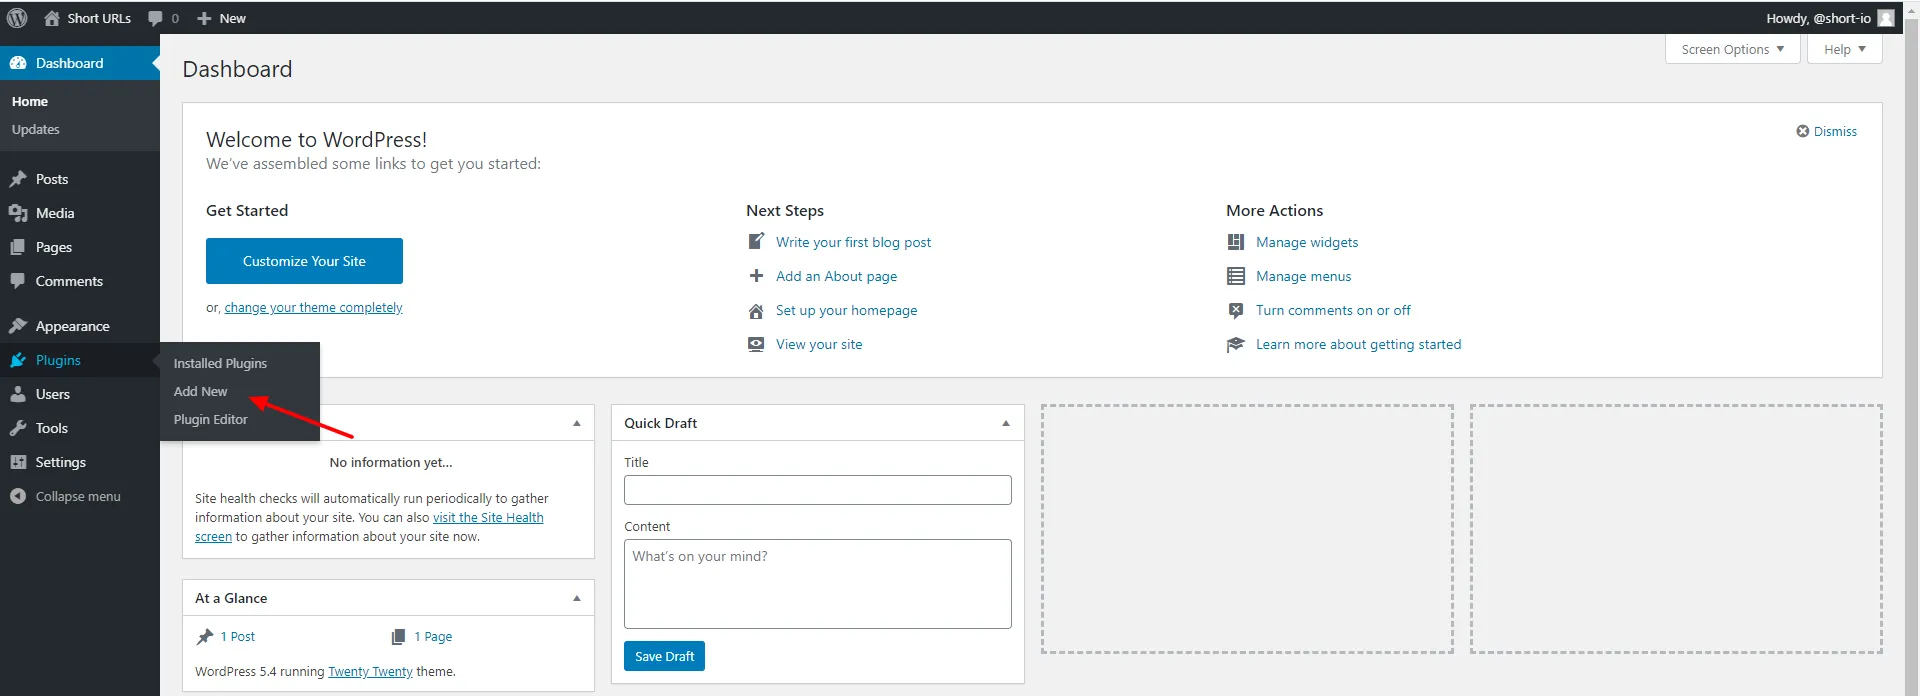Select Add New in Plugins submenu
This screenshot has width=1920, height=696.
[200, 391]
